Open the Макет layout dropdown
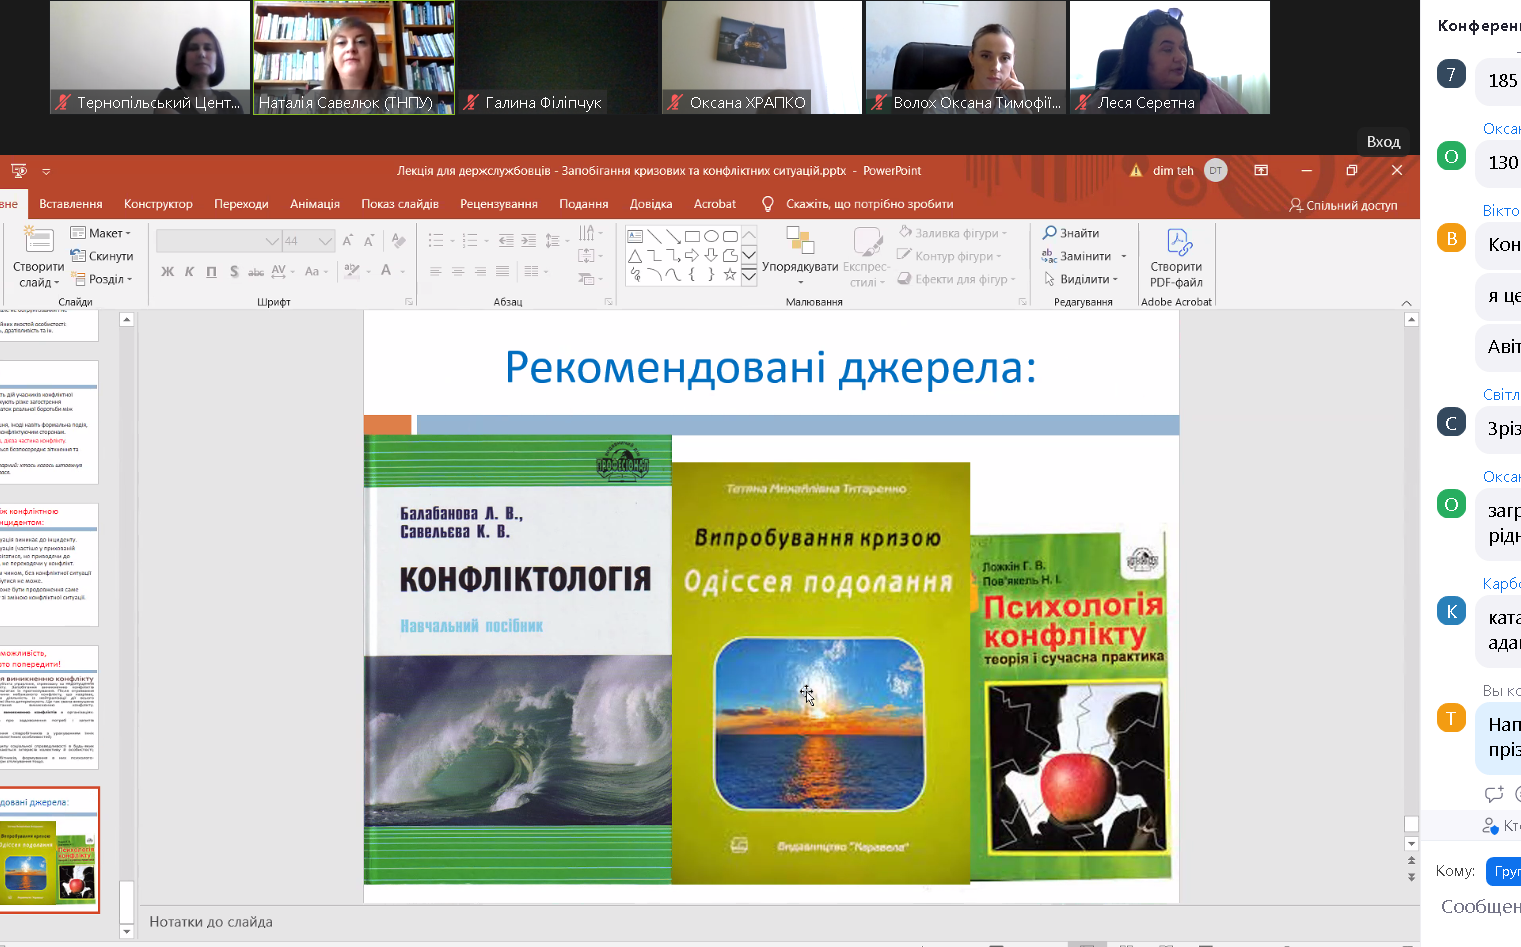The image size is (1521, 947). coord(101,233)
